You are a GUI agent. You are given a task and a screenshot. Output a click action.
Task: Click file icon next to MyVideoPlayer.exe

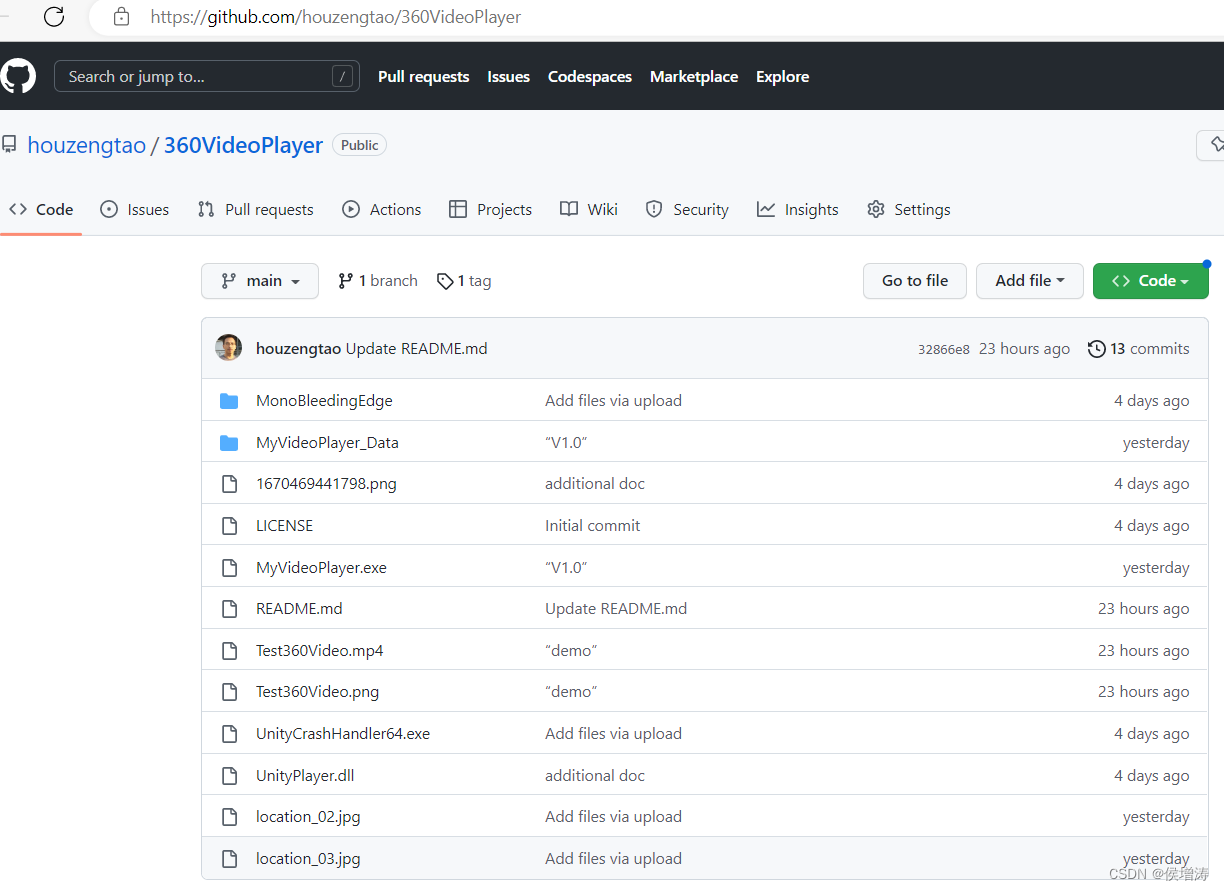229,568
